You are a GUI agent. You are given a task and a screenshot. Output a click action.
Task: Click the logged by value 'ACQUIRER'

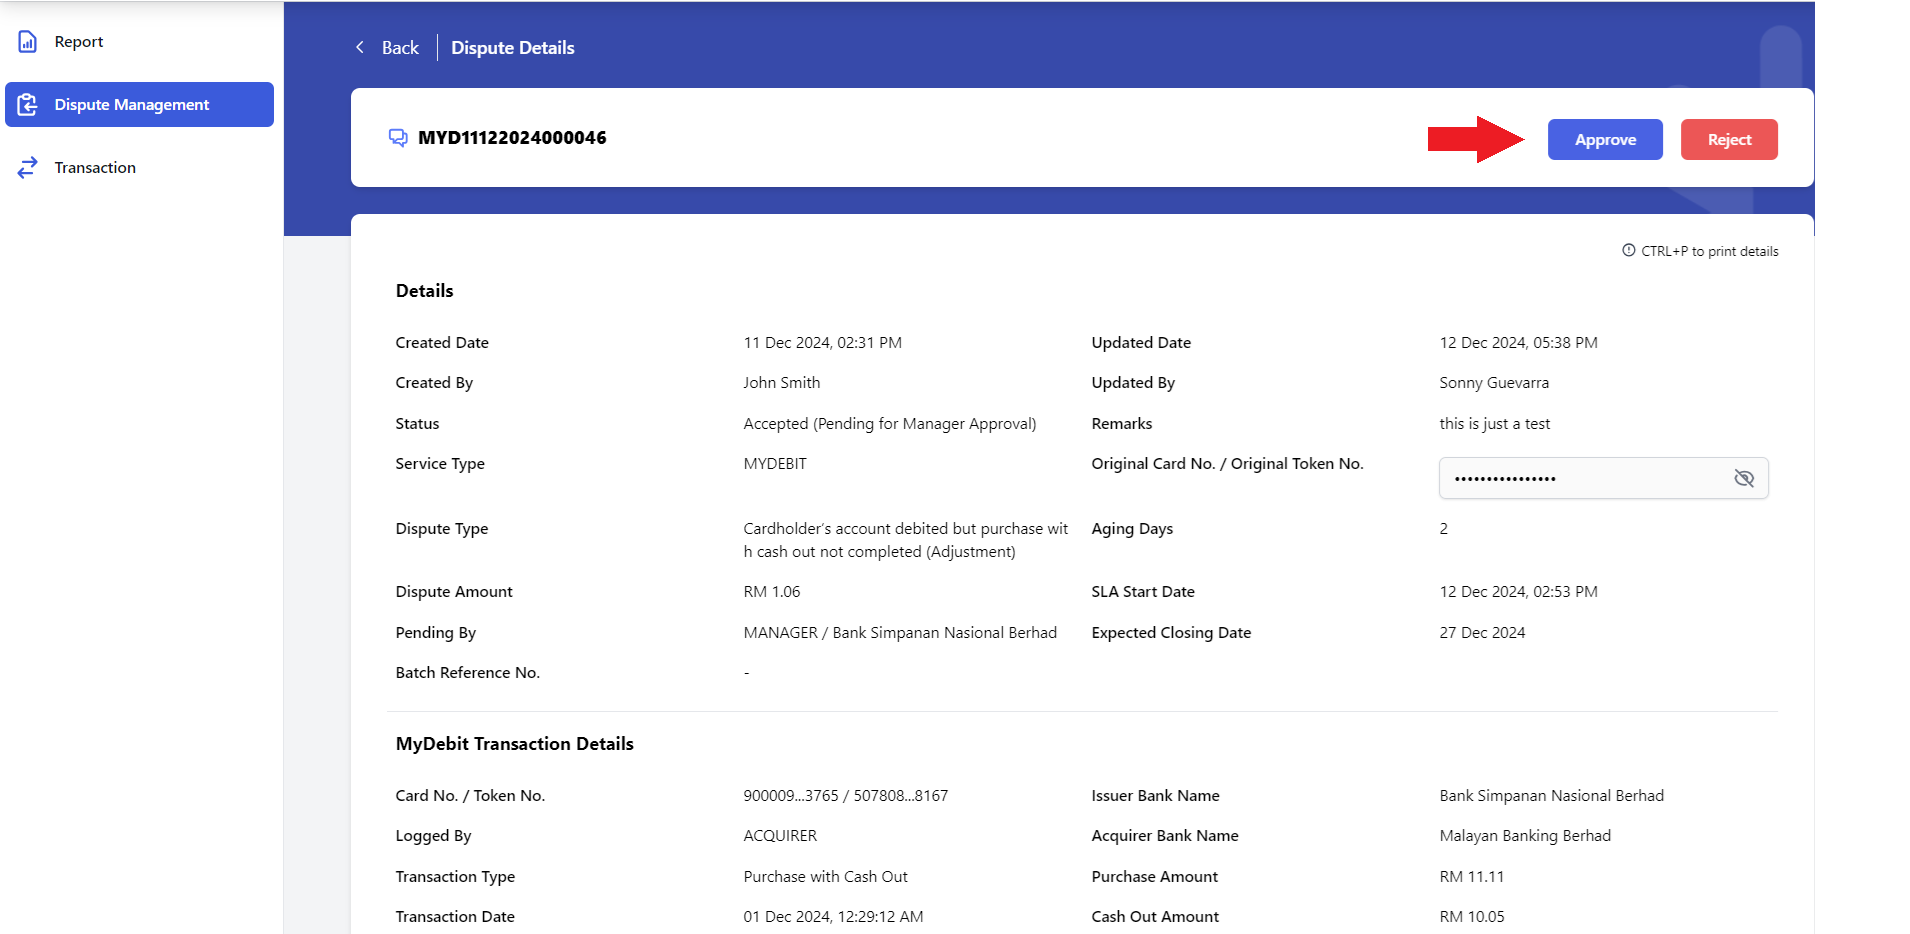coord(780,836)
